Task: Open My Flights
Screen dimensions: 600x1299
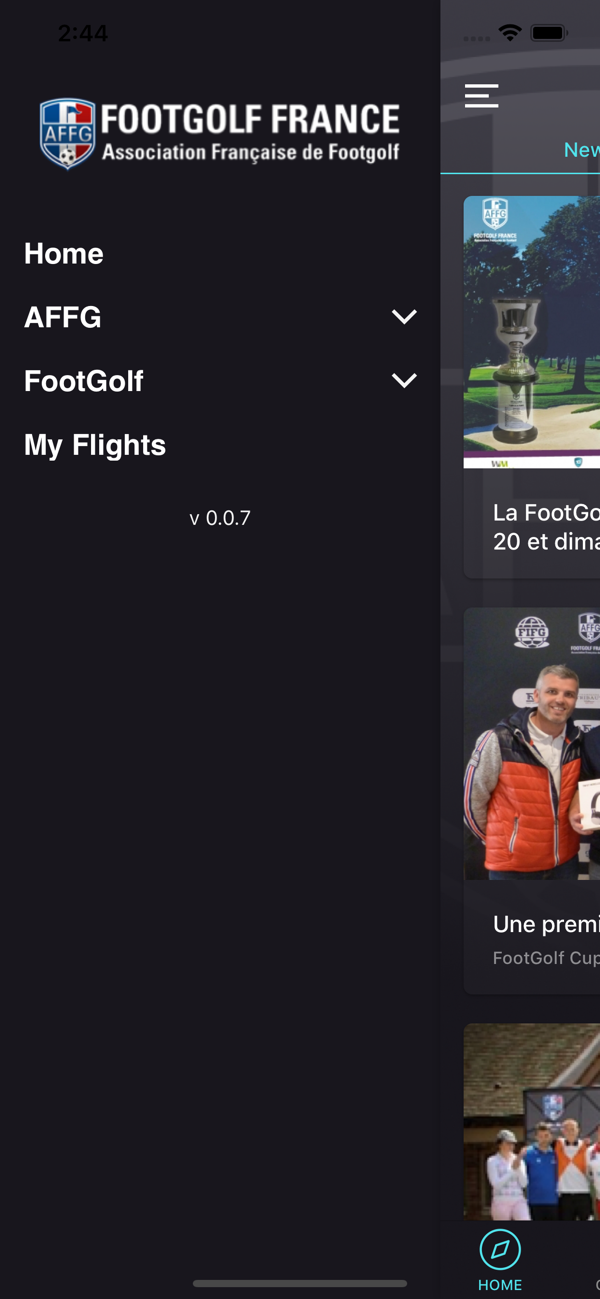Action: point(95,445)
